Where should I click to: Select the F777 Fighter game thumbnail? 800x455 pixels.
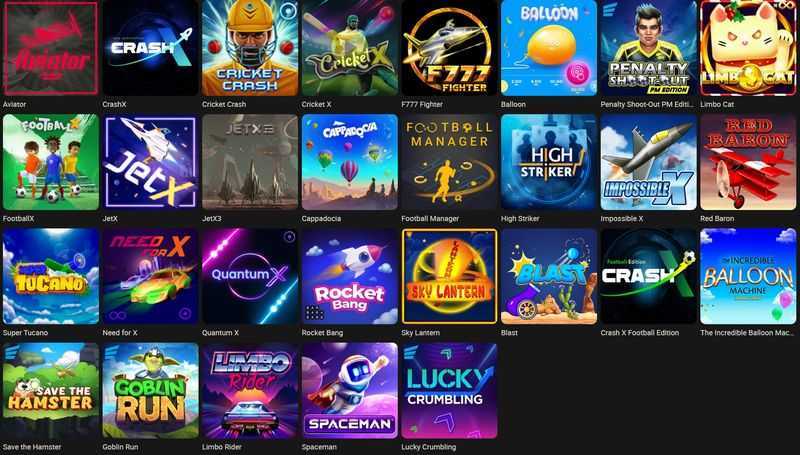coord(449,48)
